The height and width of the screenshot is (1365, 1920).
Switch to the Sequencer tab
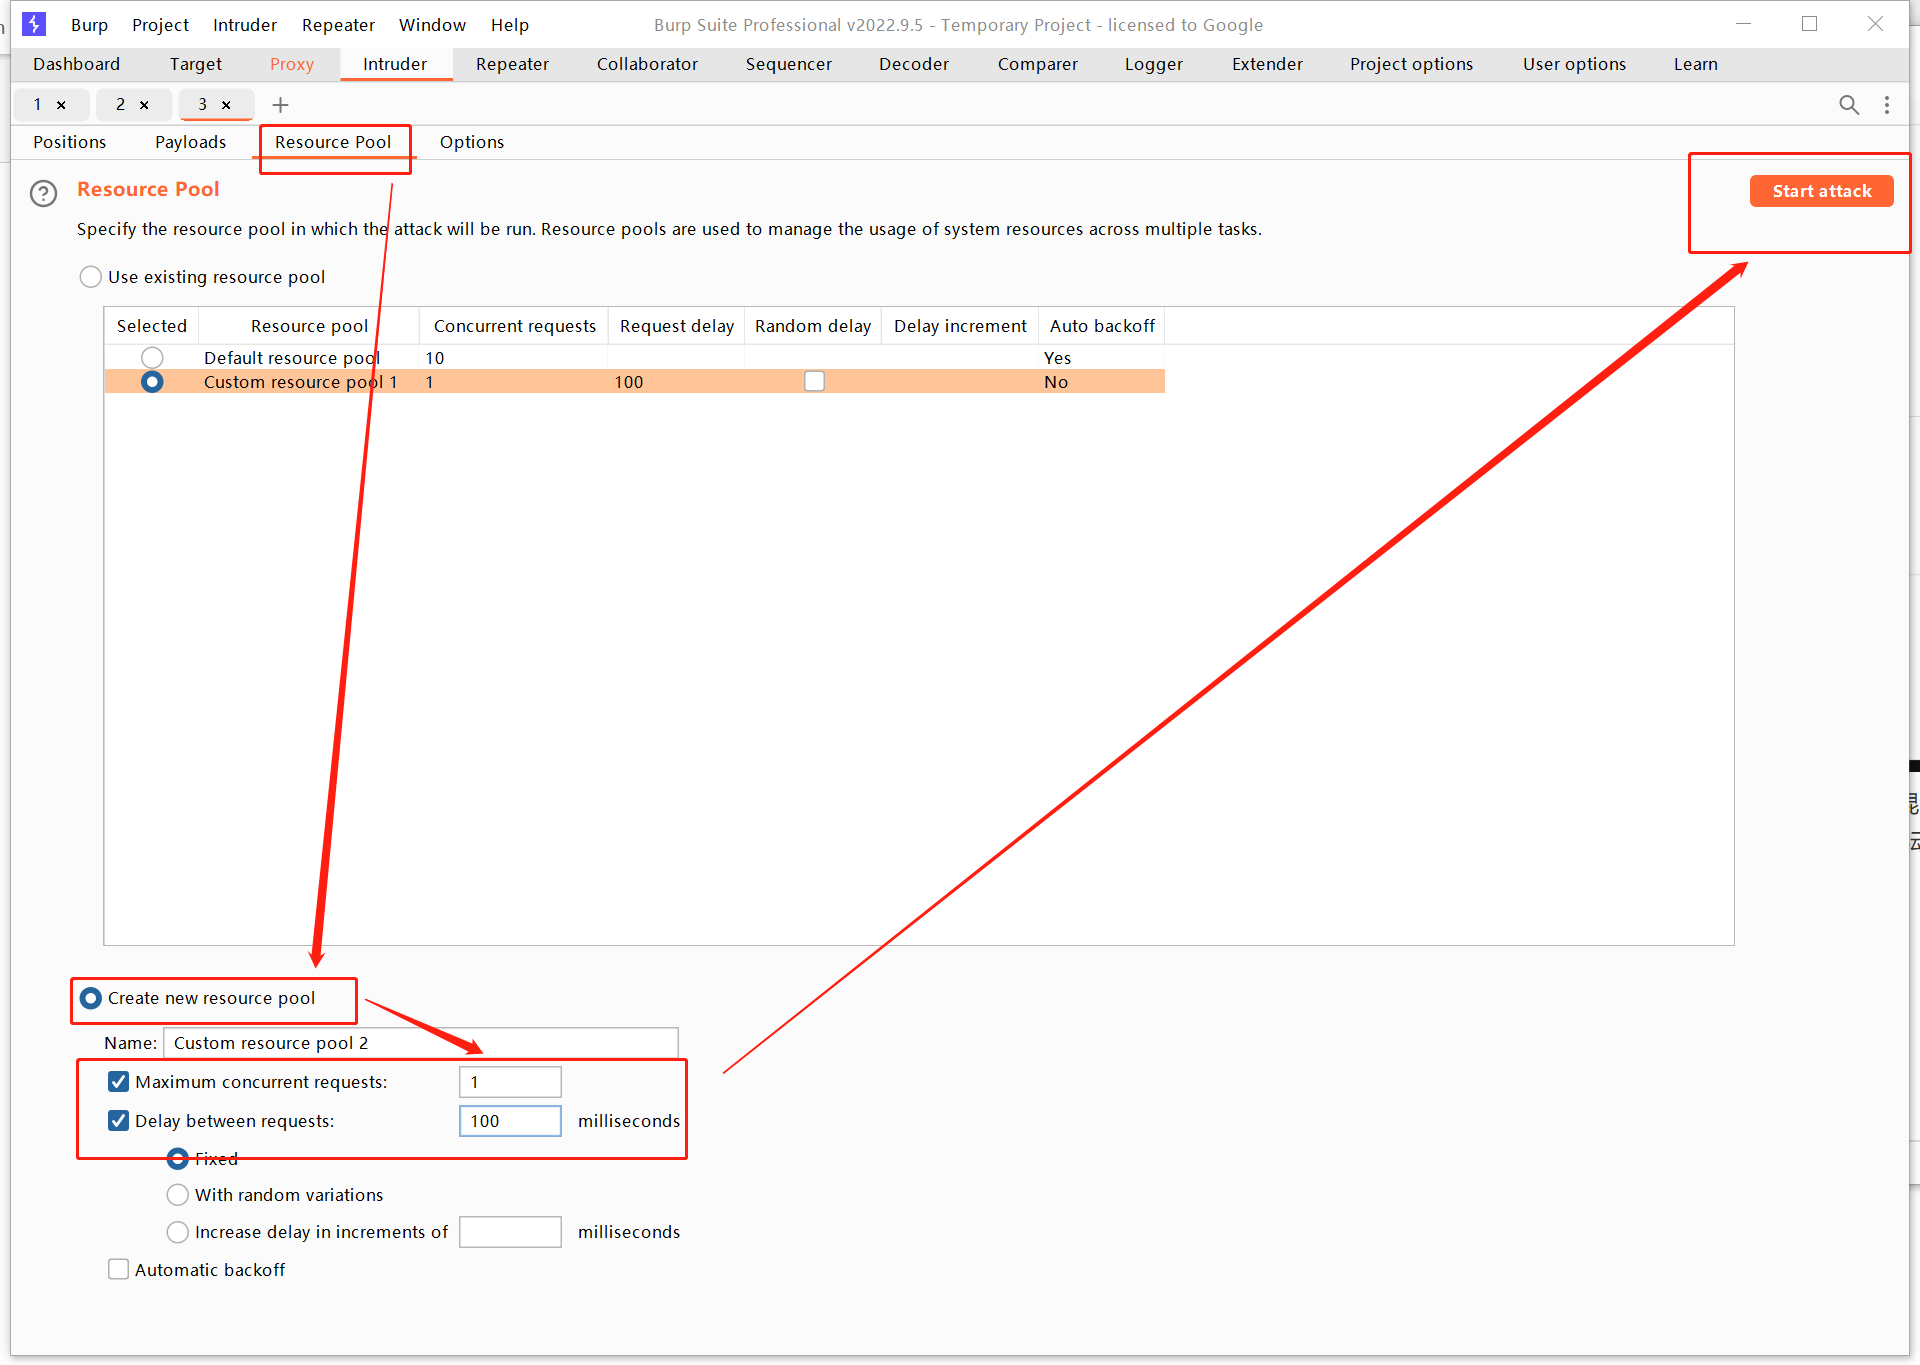click(788, 64)
